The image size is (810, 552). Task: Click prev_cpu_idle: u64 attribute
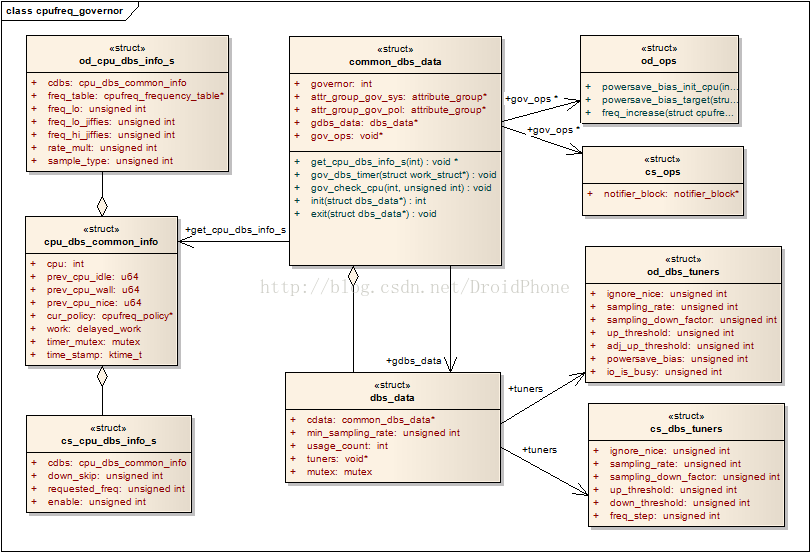(92, 277)
